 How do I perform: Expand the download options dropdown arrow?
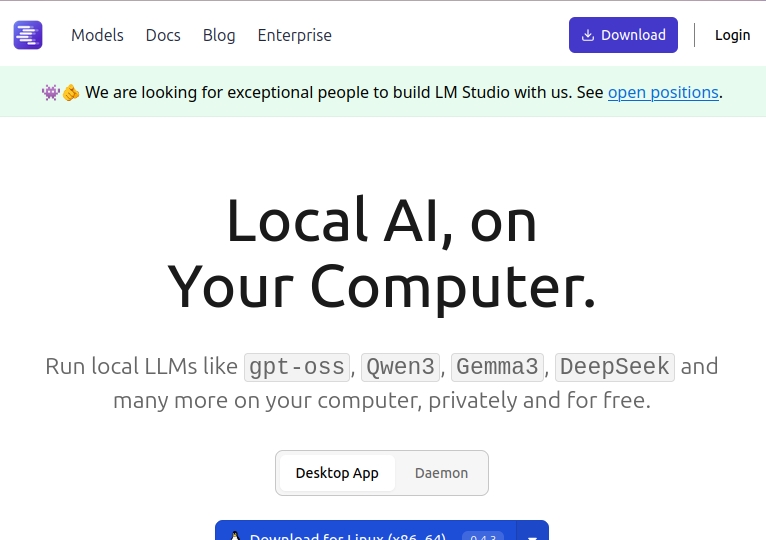[533, 534]
